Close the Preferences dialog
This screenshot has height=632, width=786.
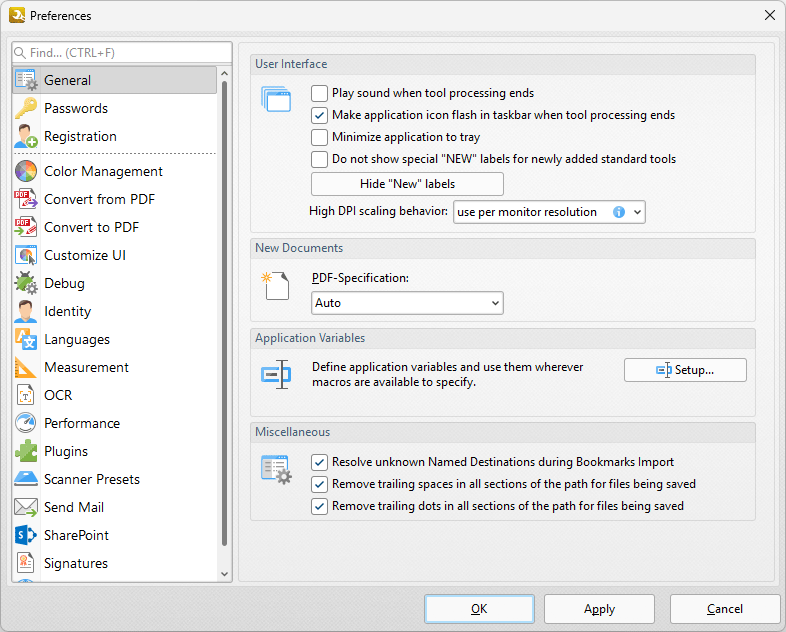(770, 16)
